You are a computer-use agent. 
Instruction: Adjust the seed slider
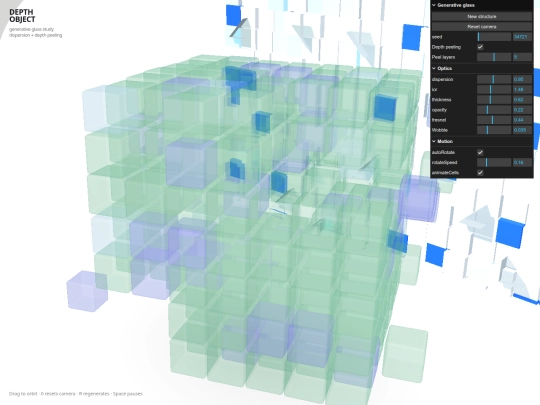point(494,37)
